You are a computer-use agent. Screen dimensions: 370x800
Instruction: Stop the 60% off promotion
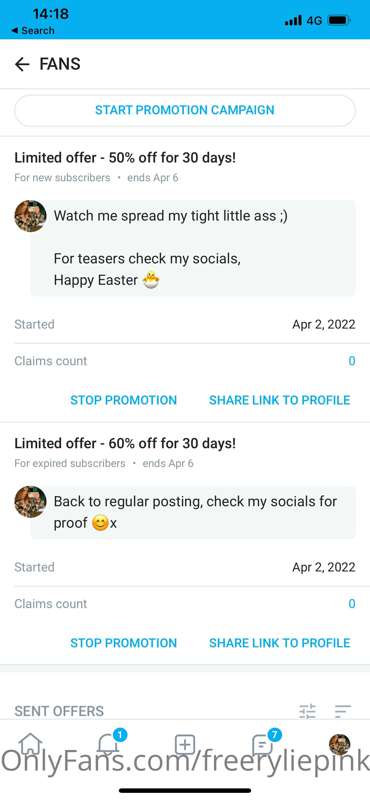pos(124,643)
